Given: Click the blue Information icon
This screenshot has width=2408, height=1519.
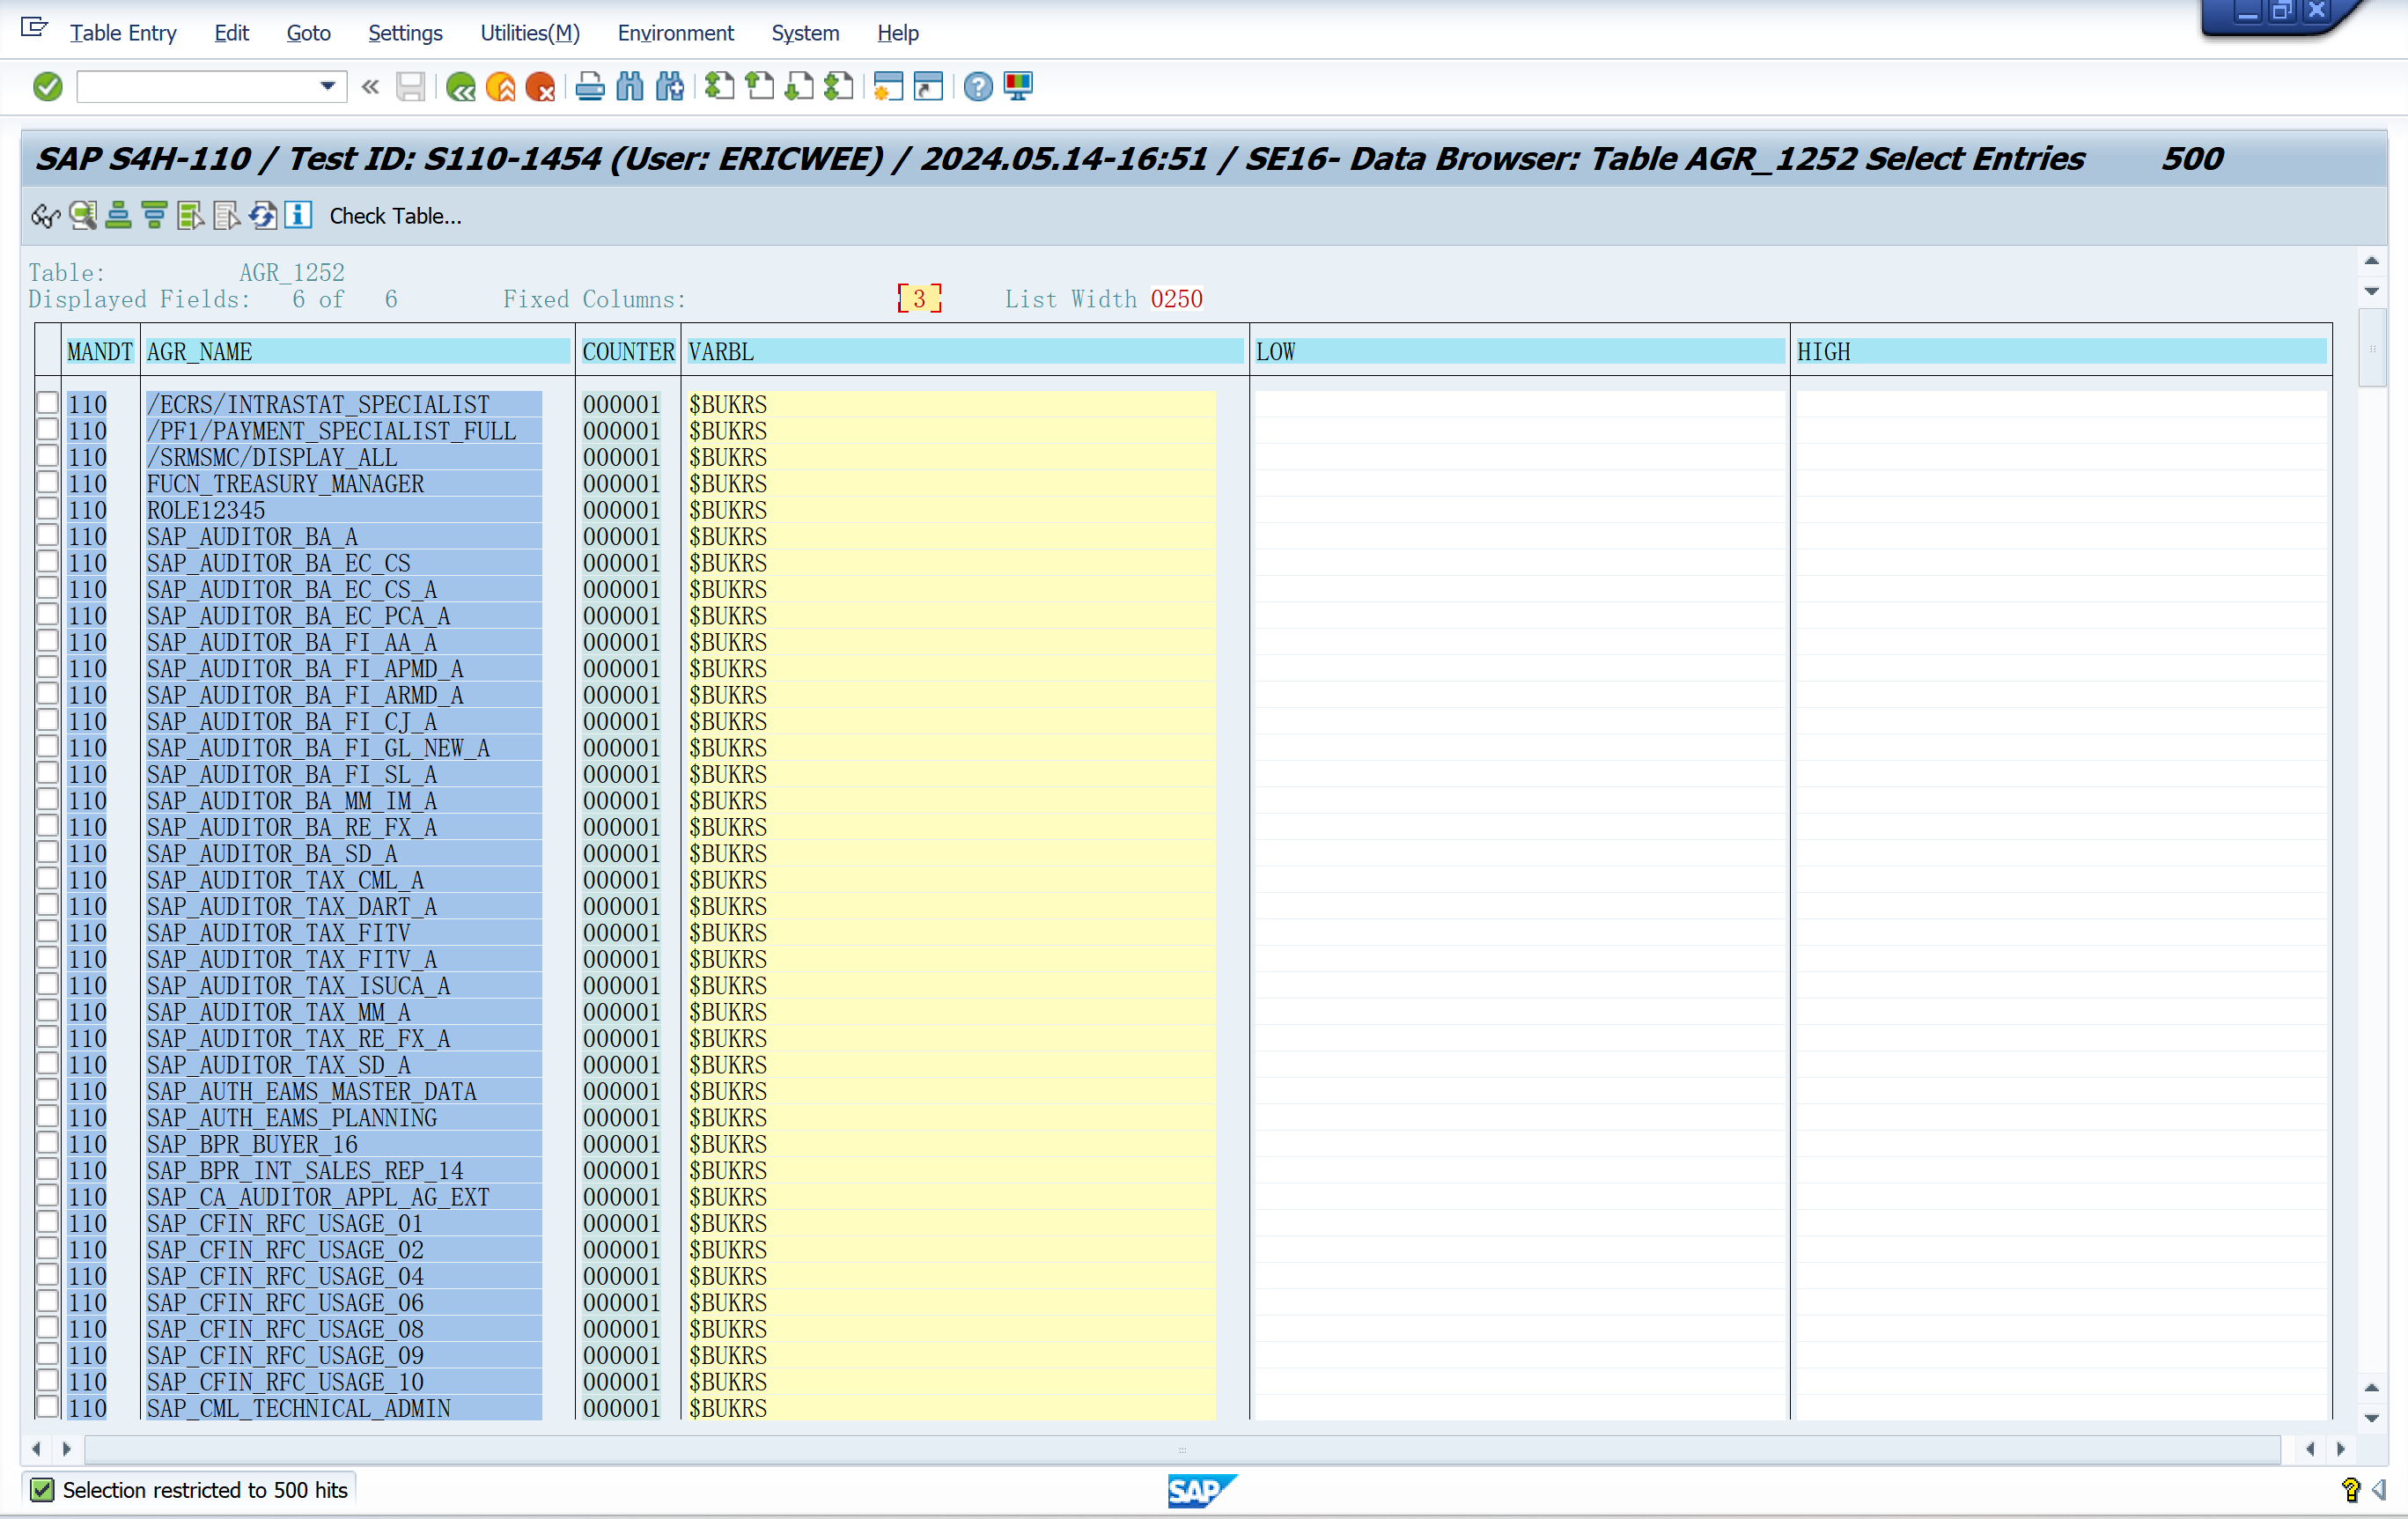Looking at the screenshot, I should coord(298,216).
